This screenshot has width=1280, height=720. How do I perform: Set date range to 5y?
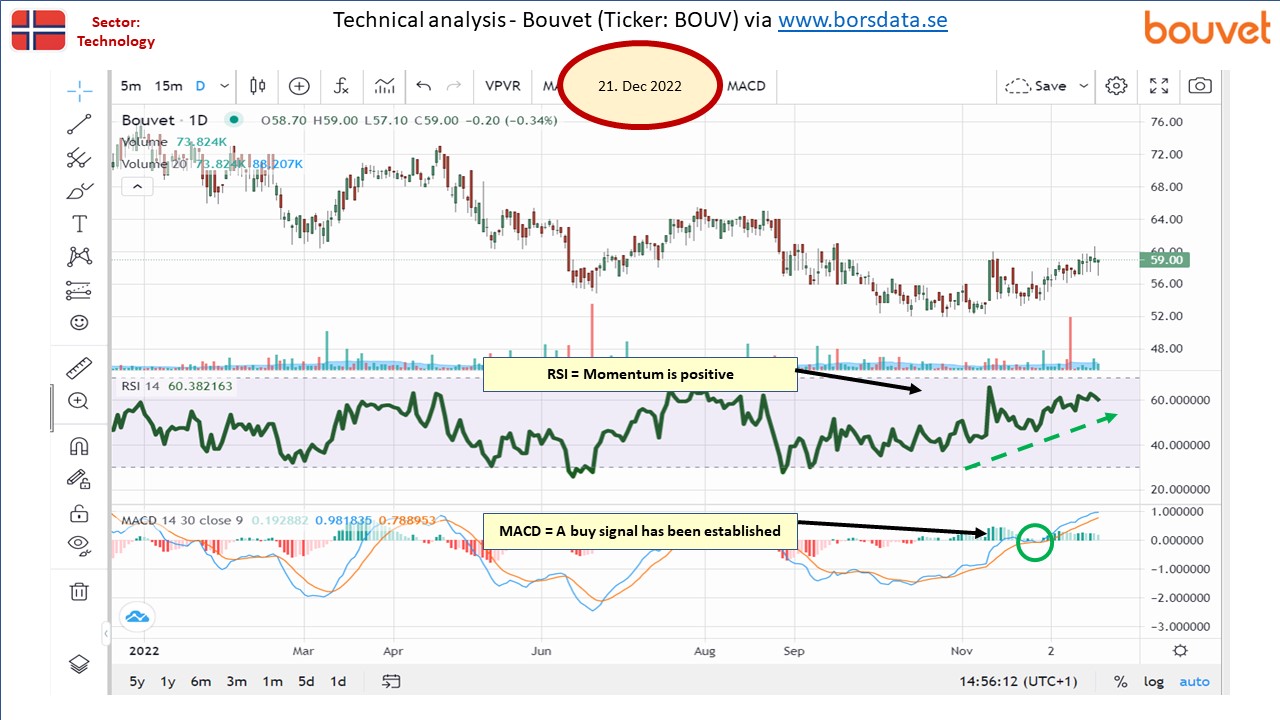pos(137,681)
